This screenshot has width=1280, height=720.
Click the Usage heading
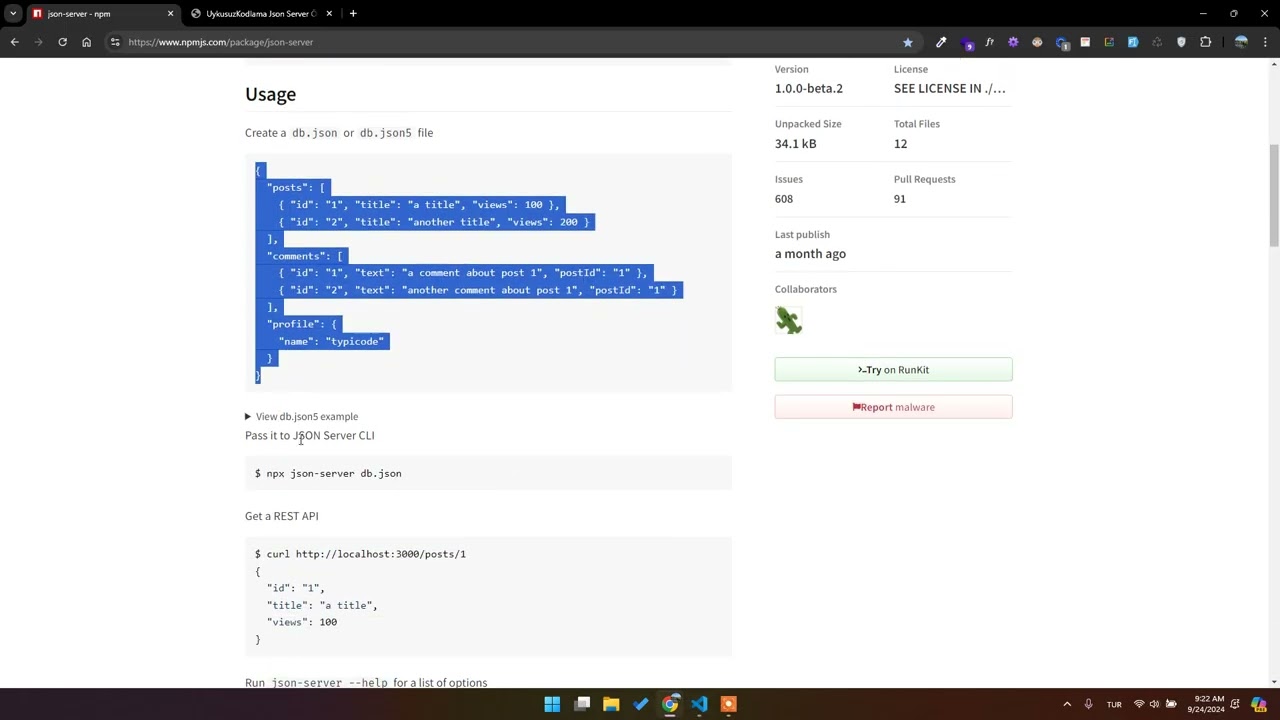270,94
